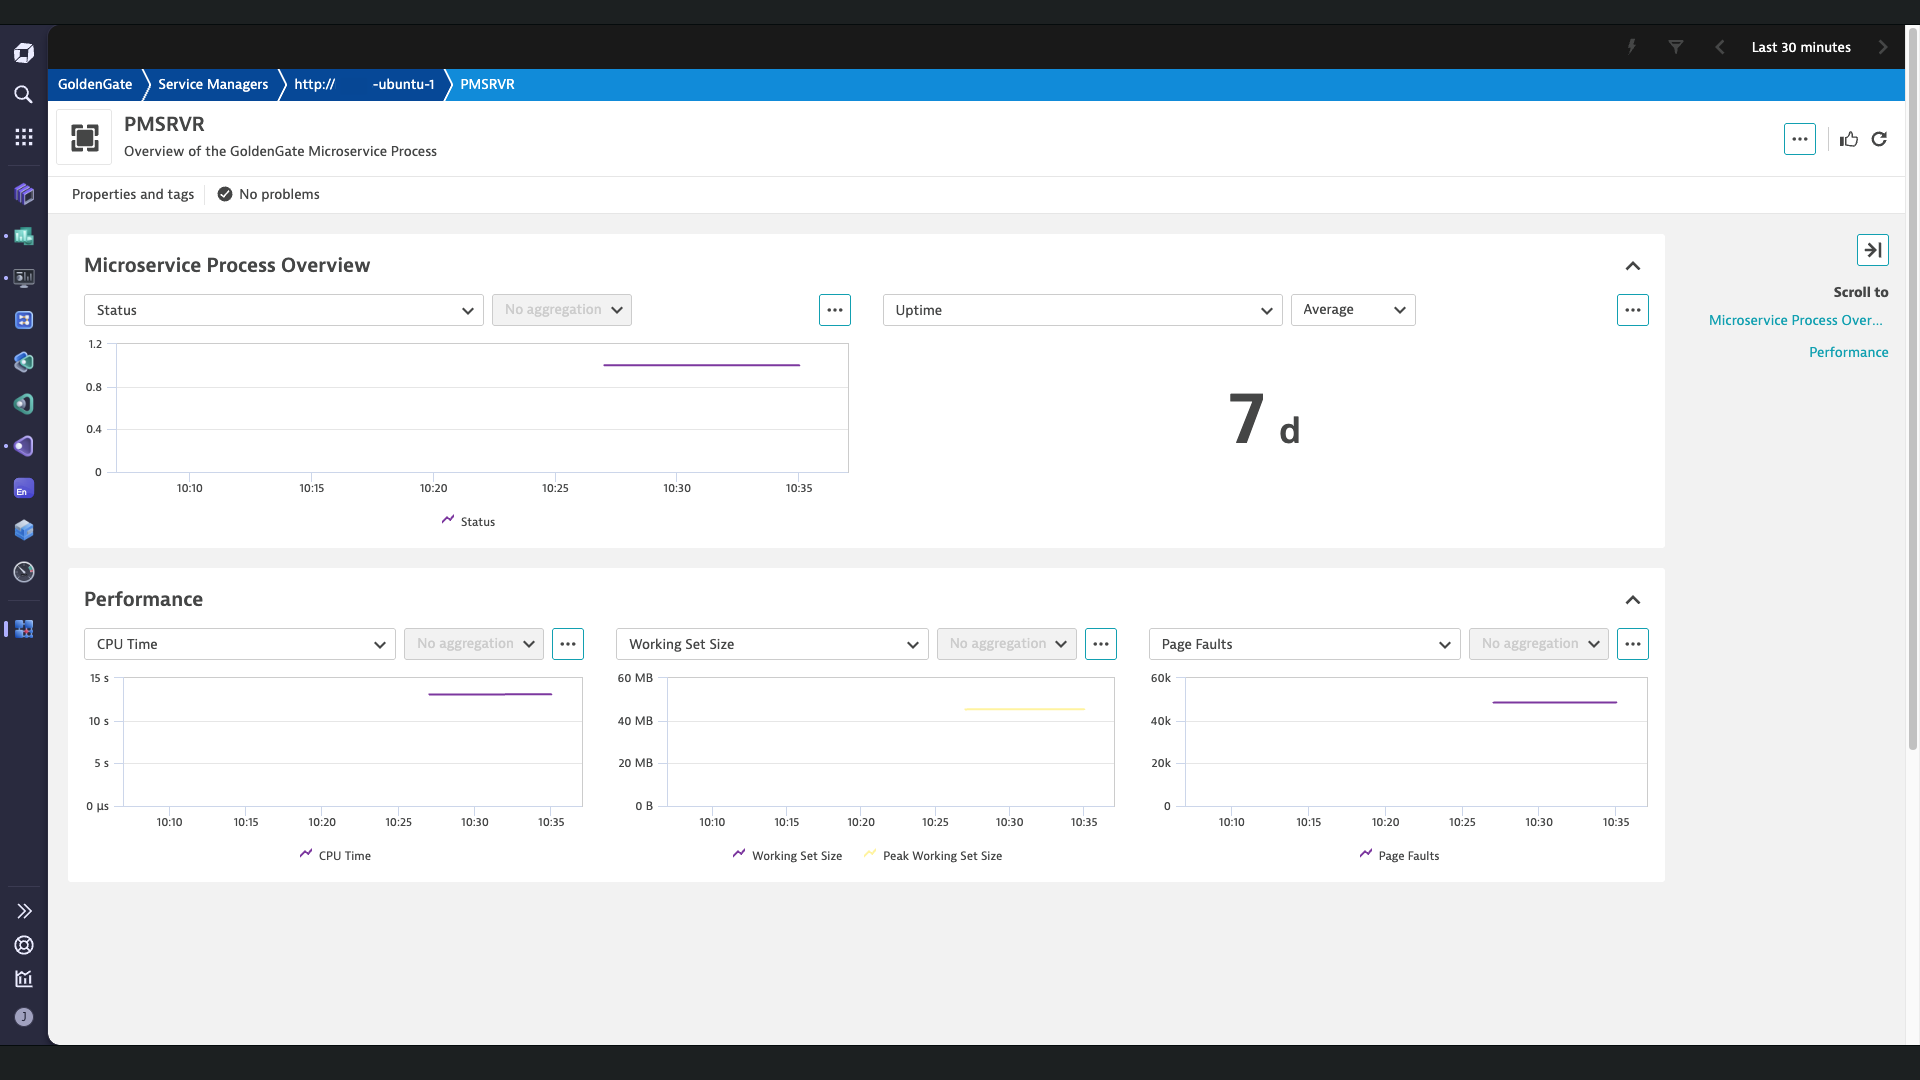Open Page Faults chart more options
Screen dimensions: 1920x1080
click(1633, 644)
